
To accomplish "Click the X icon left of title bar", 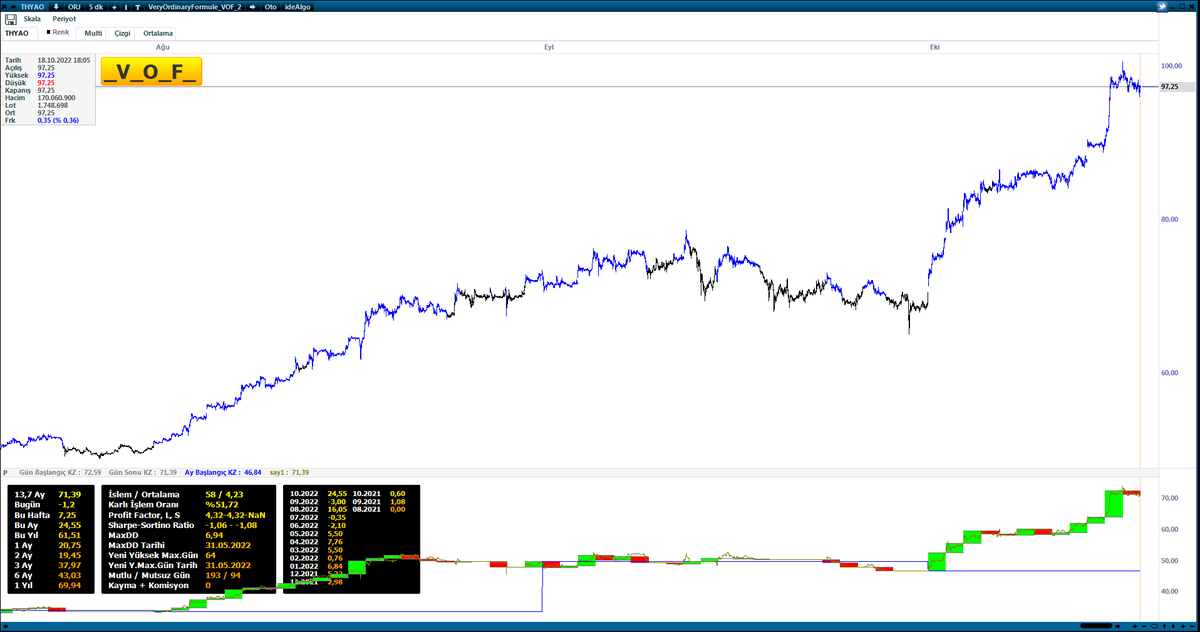I will [4, 6].
